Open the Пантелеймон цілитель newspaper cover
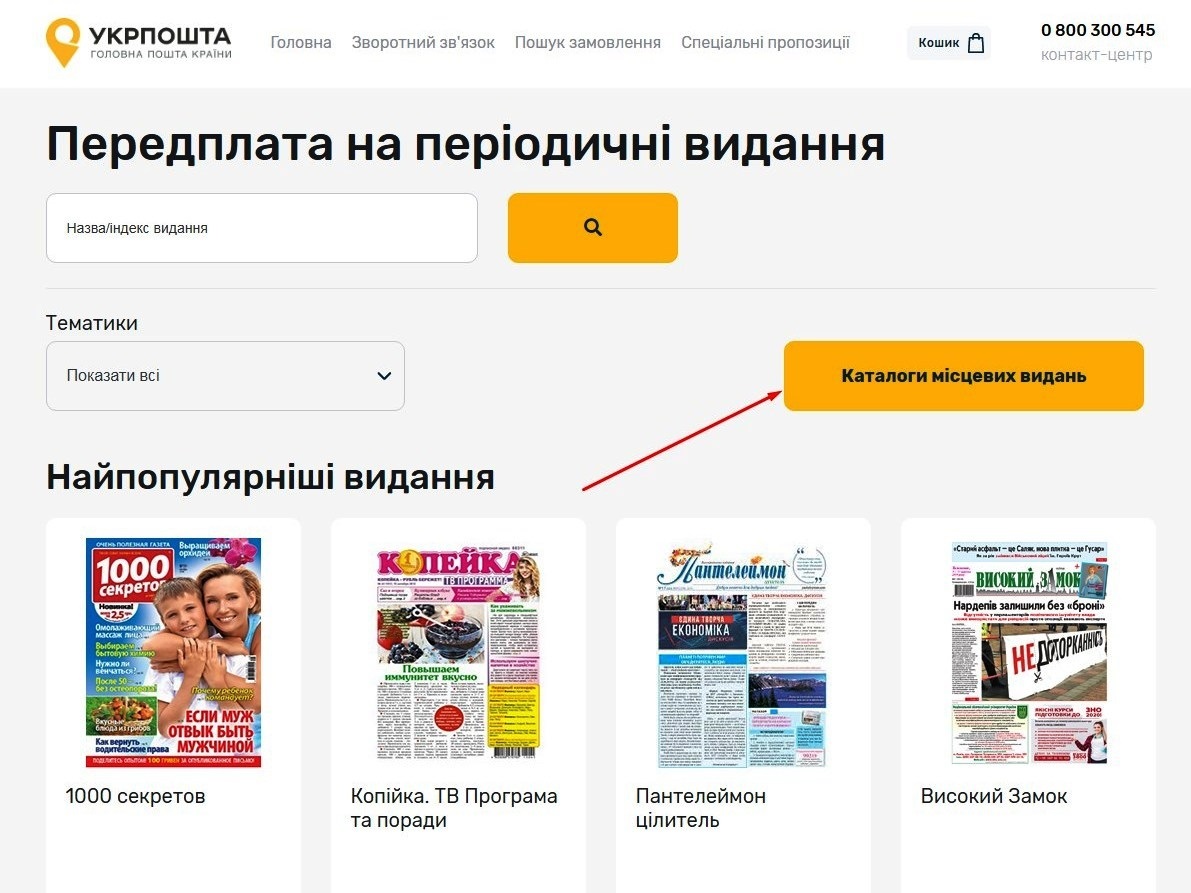1191x893 pixels. coord(743,654)
